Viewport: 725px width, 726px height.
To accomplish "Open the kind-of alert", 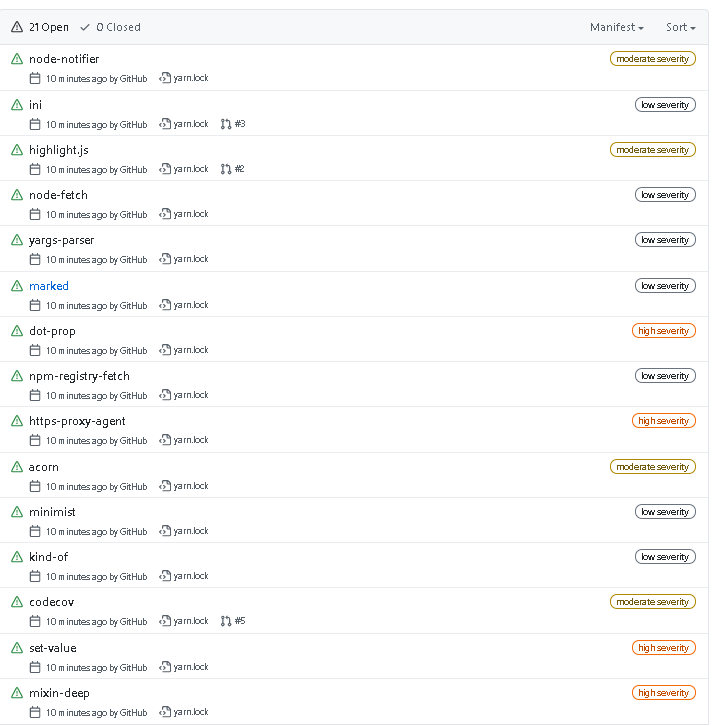I will click(49, 557).
